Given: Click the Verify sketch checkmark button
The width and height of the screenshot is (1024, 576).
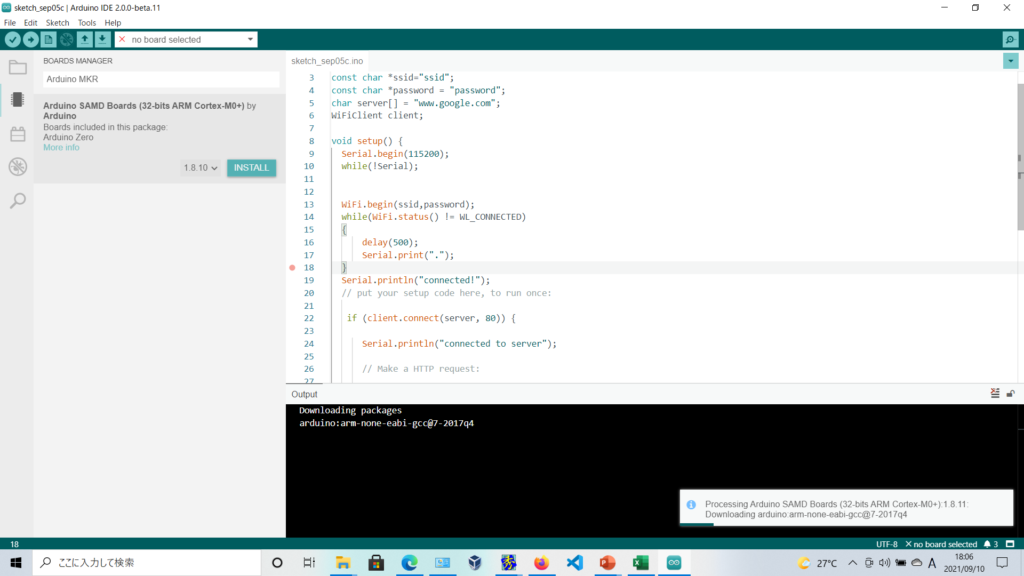Looking at the screenshot, I should 12,39.
